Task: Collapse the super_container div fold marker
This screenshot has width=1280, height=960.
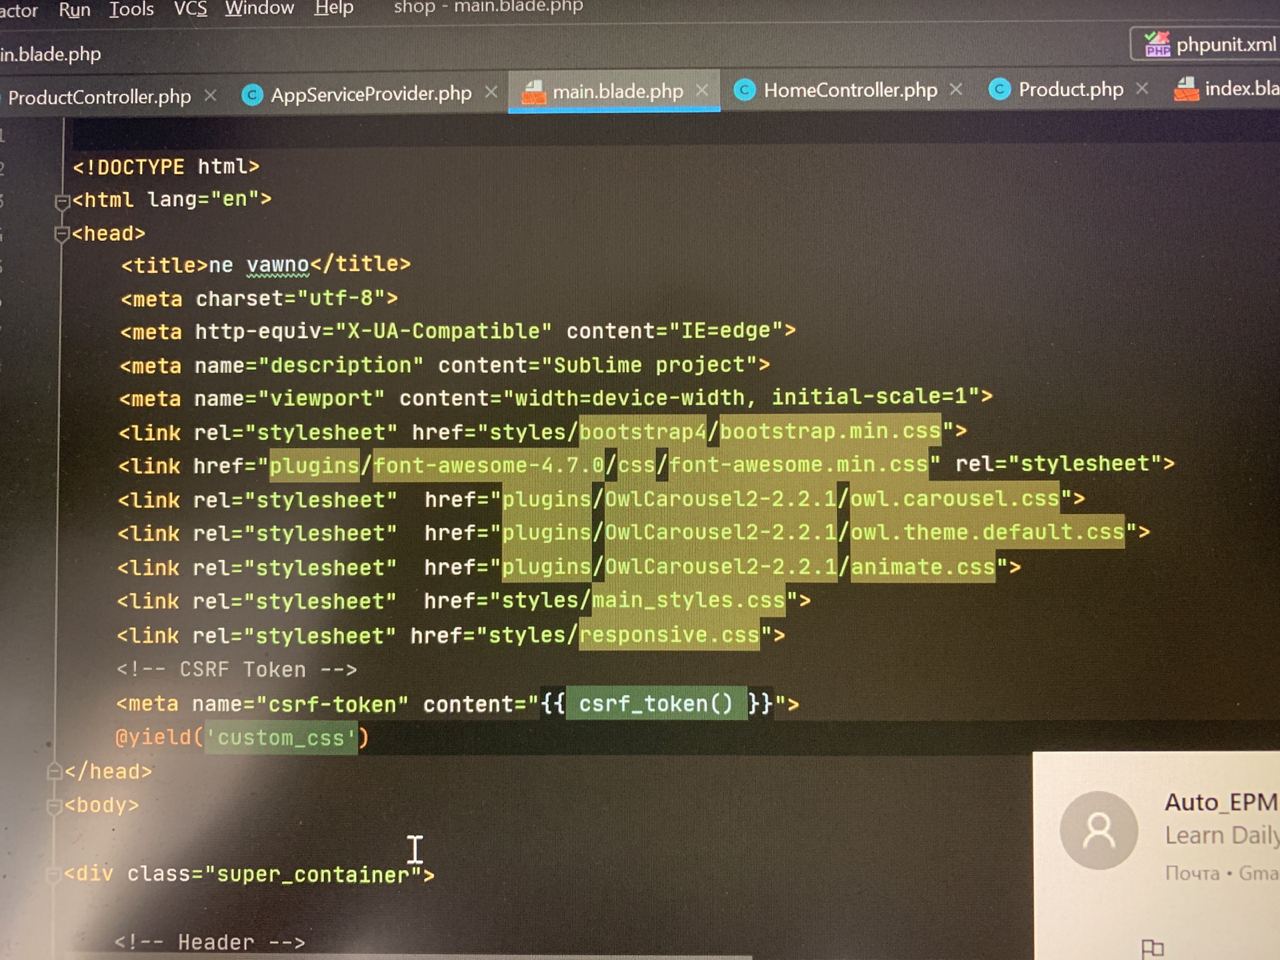Action: click(x=55, y=875)
